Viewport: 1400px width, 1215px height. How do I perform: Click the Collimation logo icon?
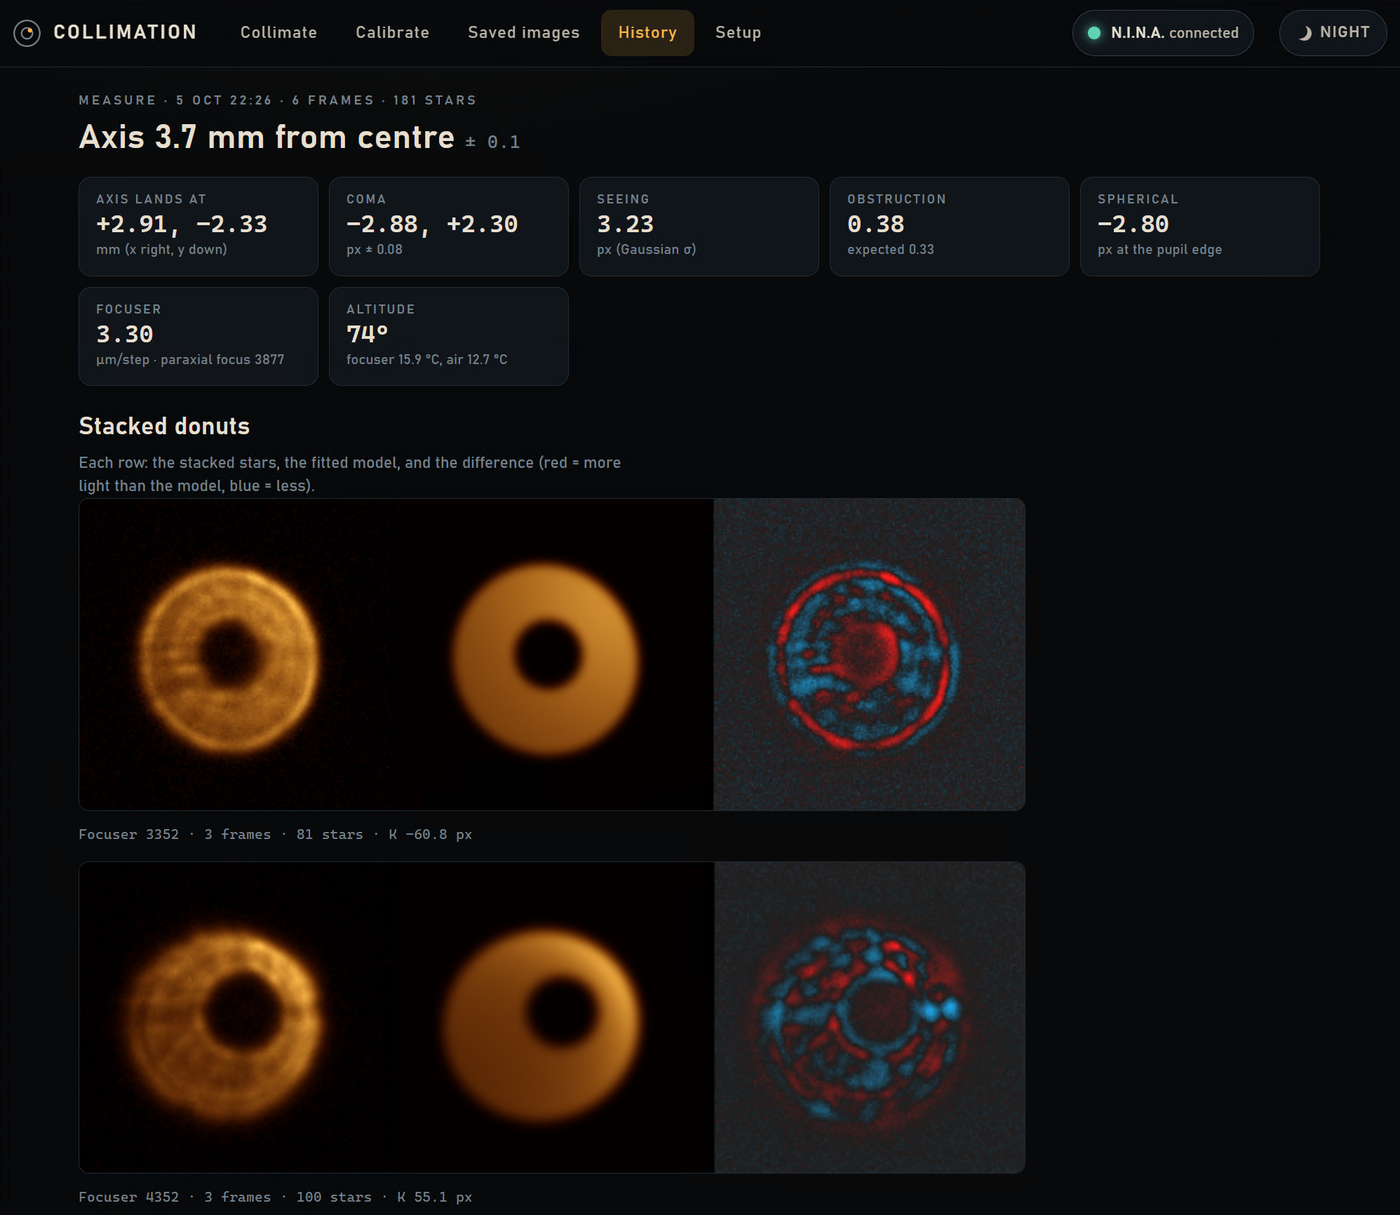coord(27,33)
